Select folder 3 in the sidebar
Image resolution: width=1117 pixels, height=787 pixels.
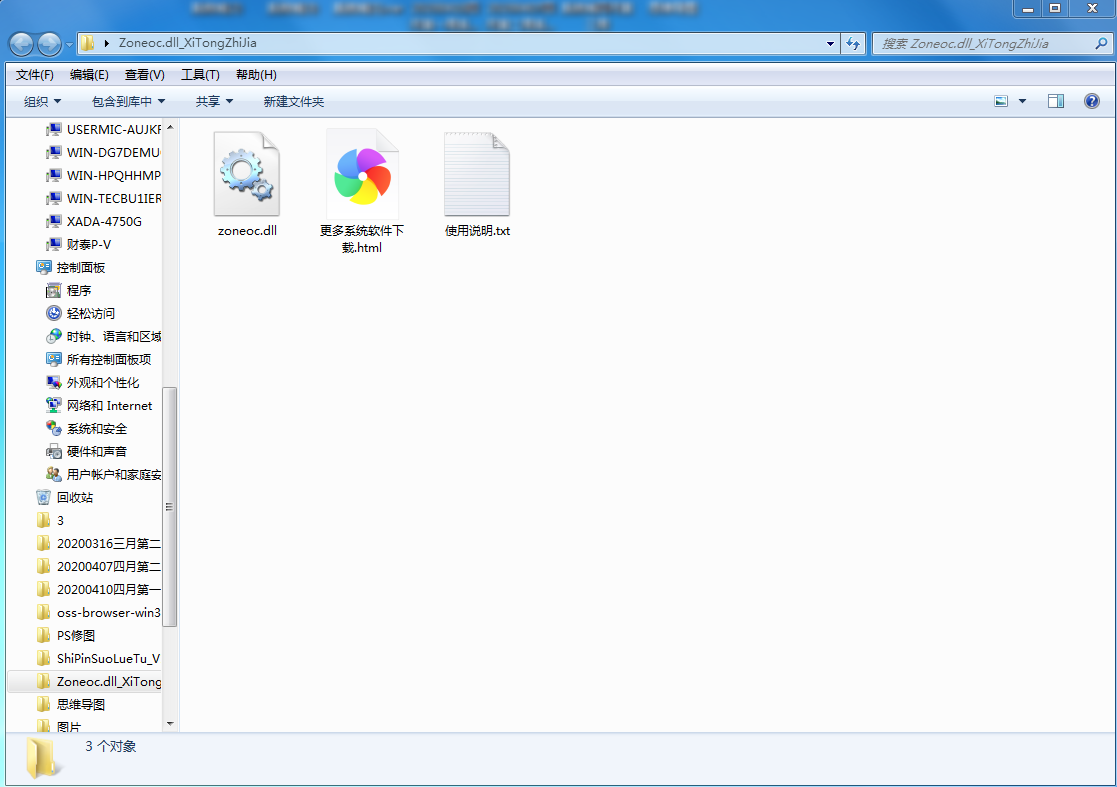pos(60,521)
